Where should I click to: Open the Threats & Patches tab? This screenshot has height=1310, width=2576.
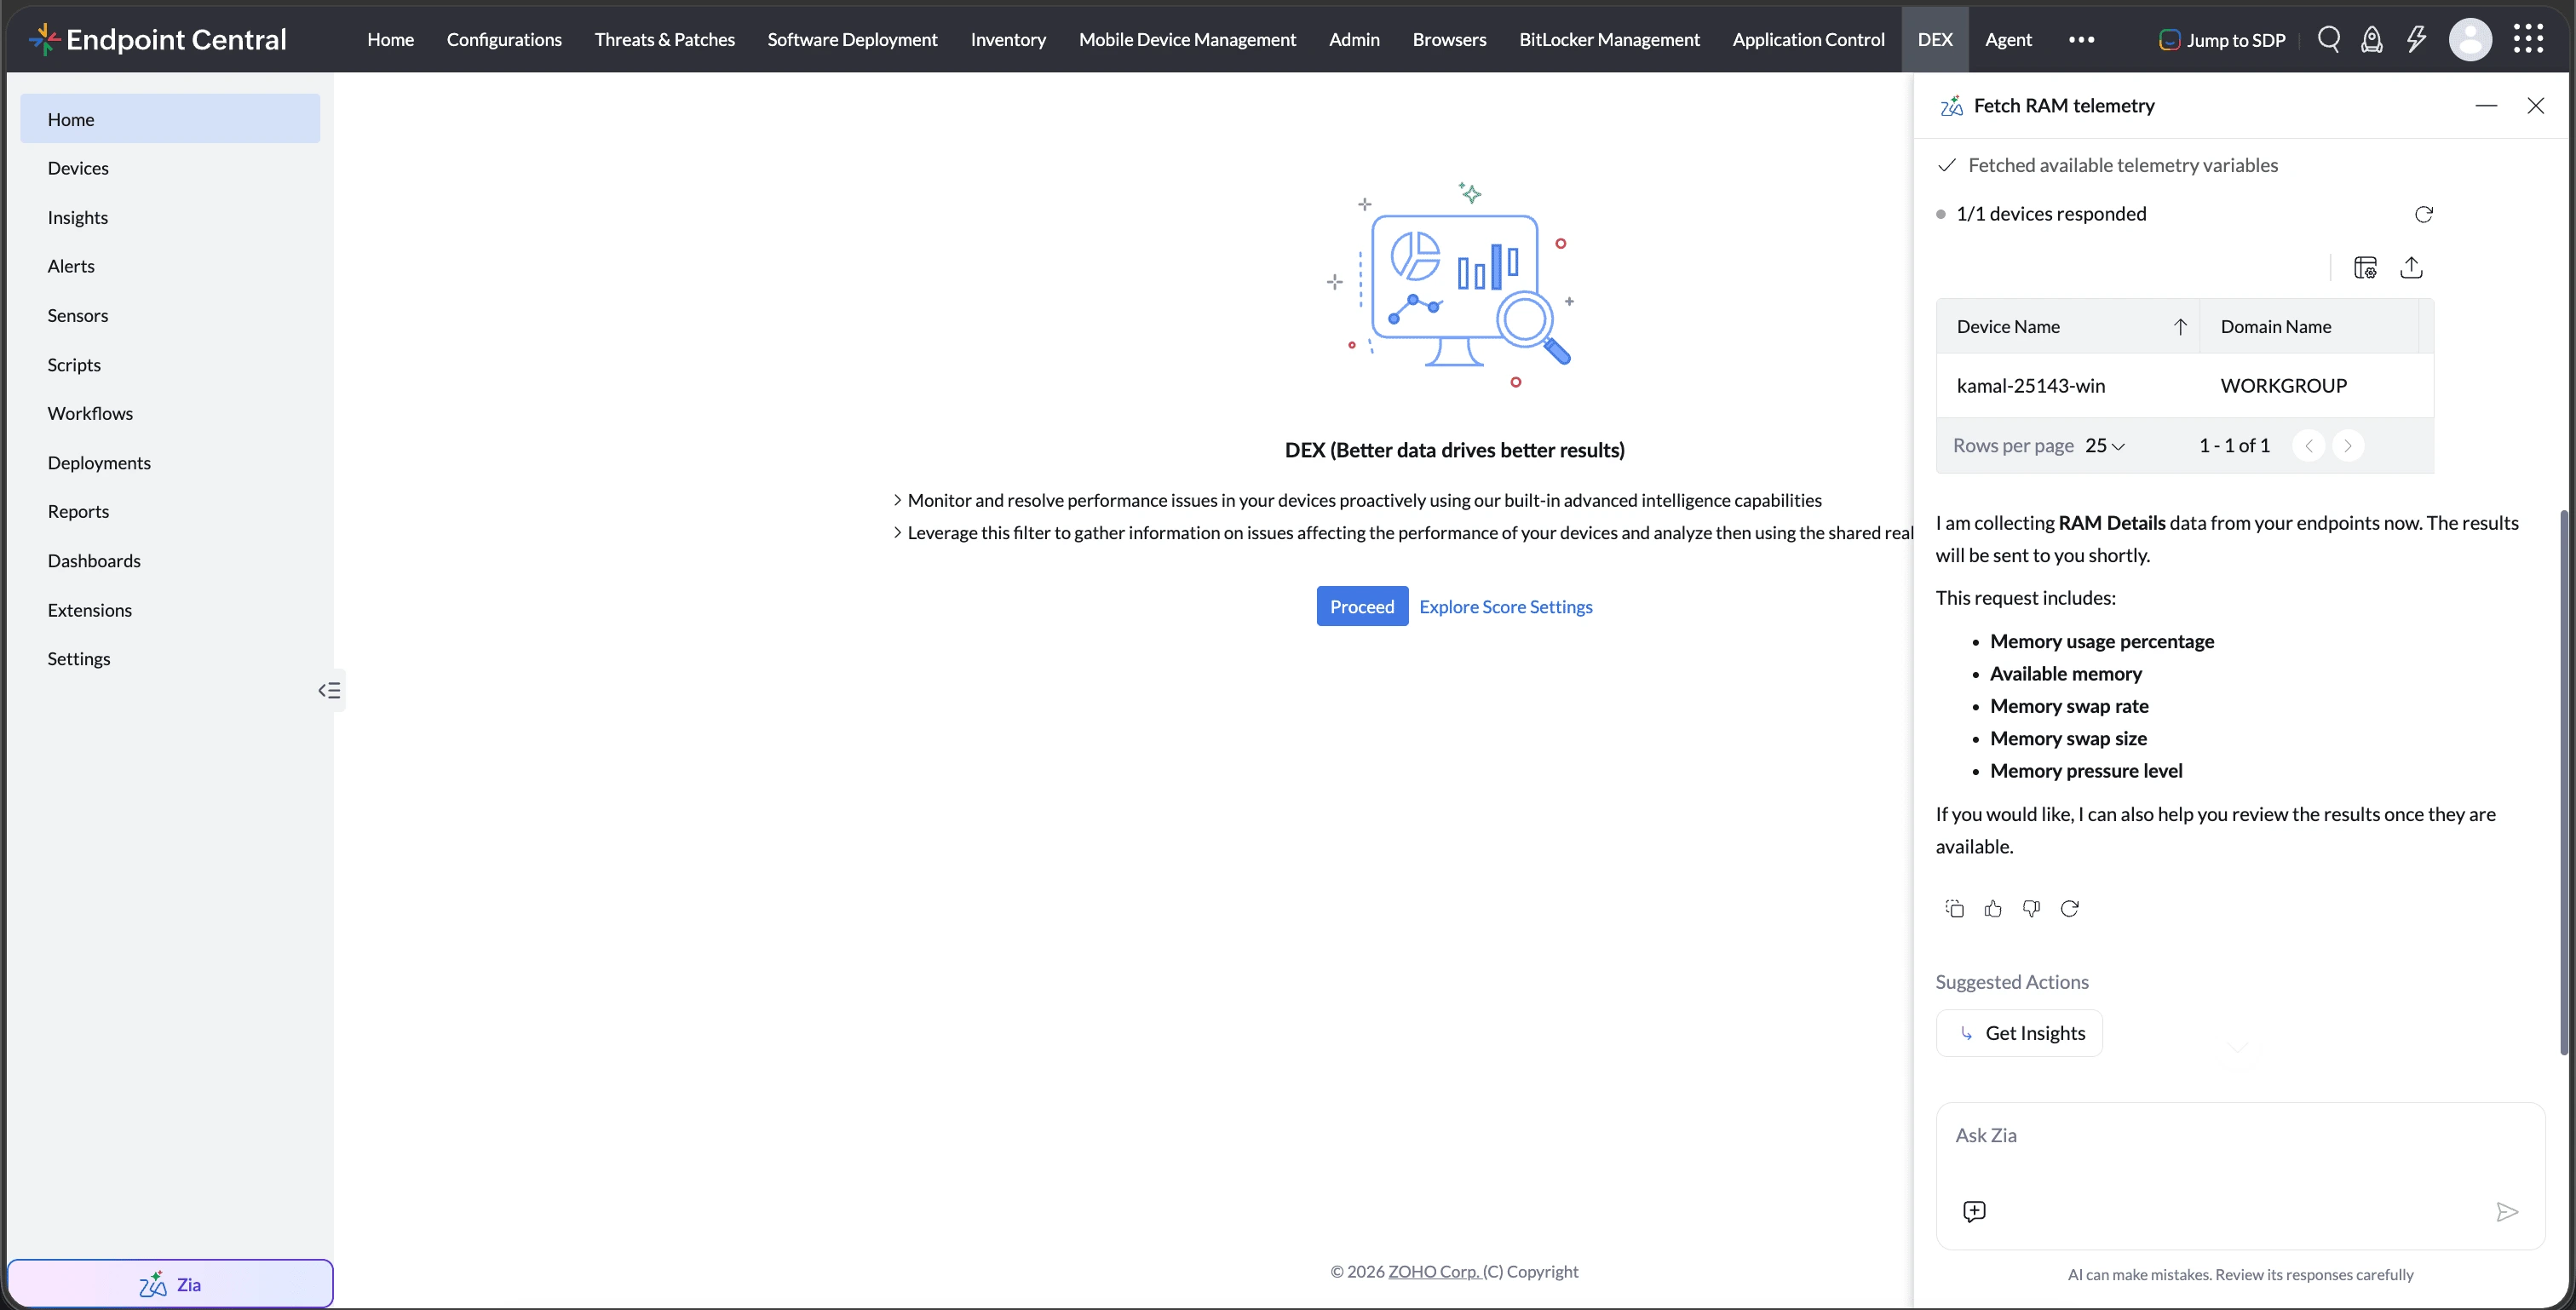pyautogui.click(x=664, y=39)
